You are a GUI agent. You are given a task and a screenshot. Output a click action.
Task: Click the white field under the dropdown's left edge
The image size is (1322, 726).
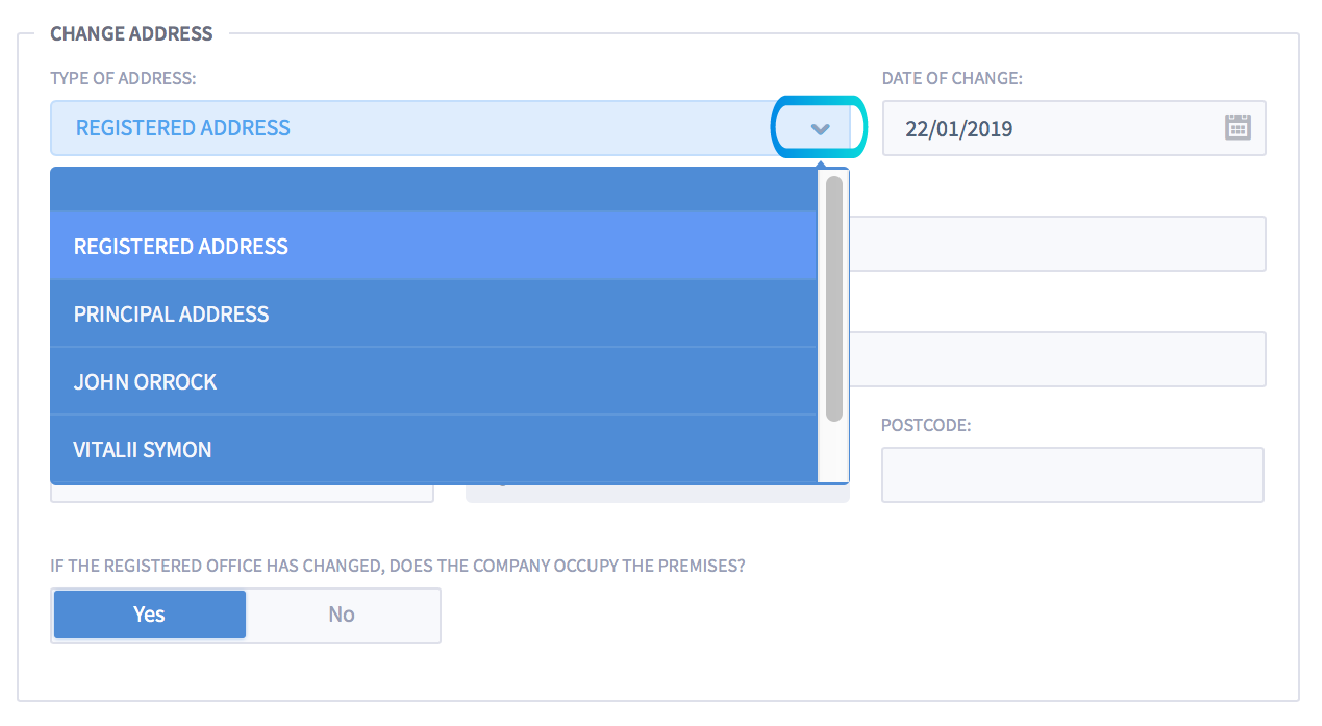pos(241,493)
